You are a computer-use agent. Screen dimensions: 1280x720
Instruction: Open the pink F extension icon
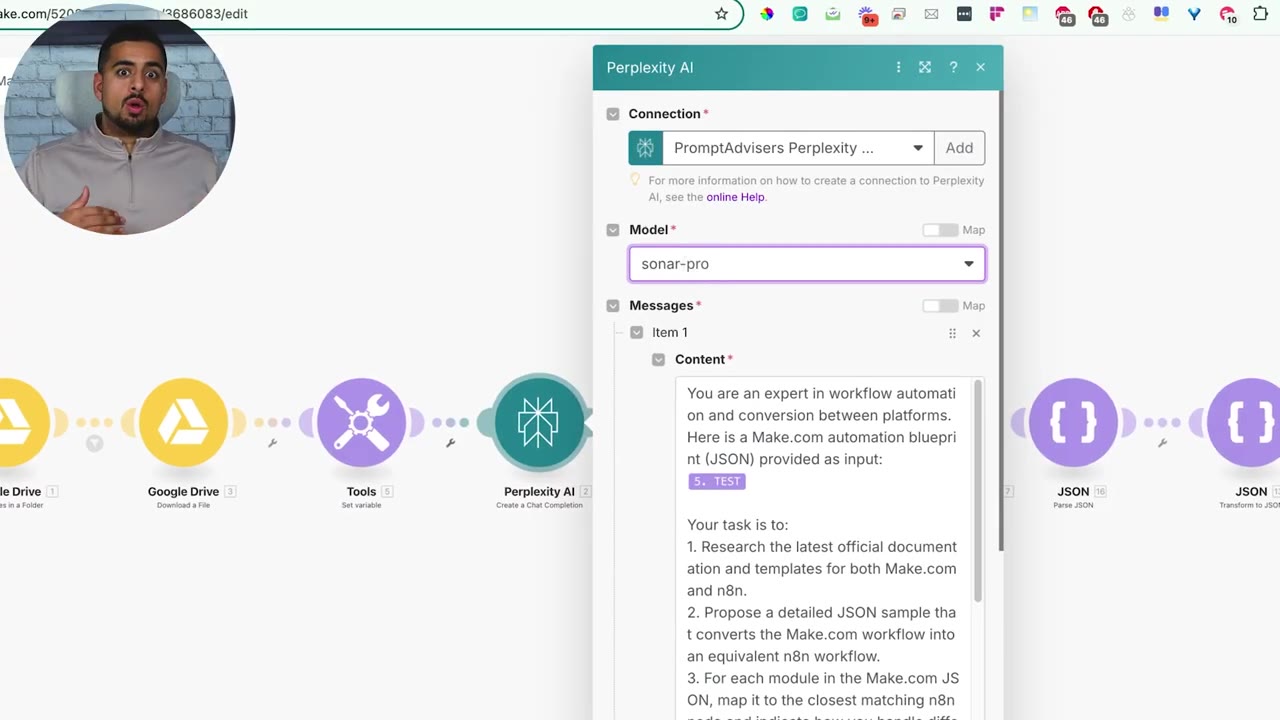coord(997,14)
